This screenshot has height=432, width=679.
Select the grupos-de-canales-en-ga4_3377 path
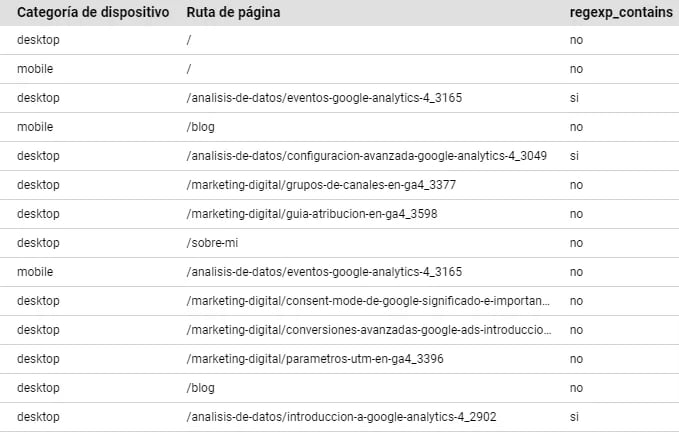coord(321,185)
